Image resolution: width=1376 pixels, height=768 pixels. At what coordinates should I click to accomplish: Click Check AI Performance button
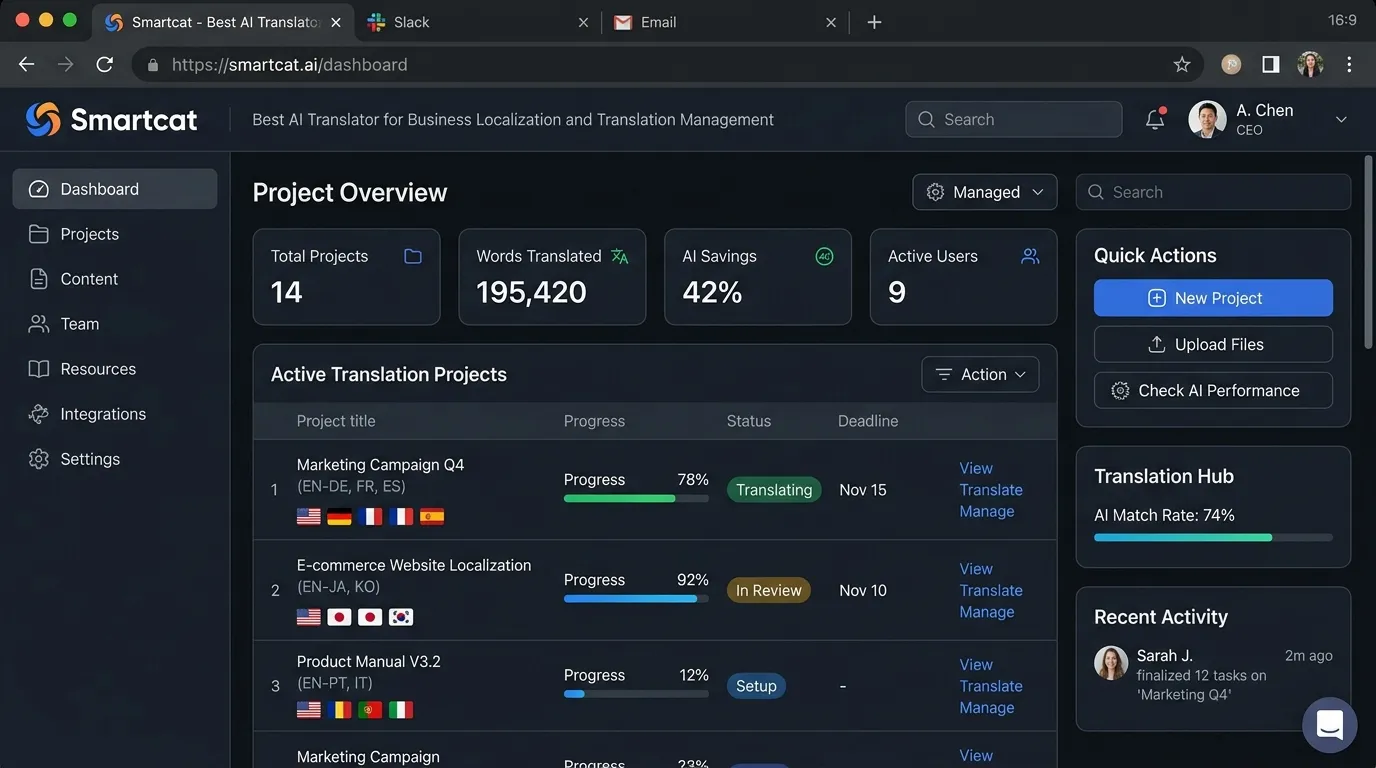[1213, 390]
